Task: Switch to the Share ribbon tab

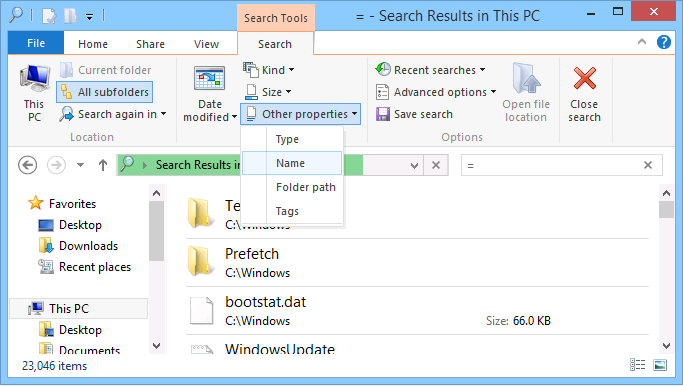Action: click(150, 44)
